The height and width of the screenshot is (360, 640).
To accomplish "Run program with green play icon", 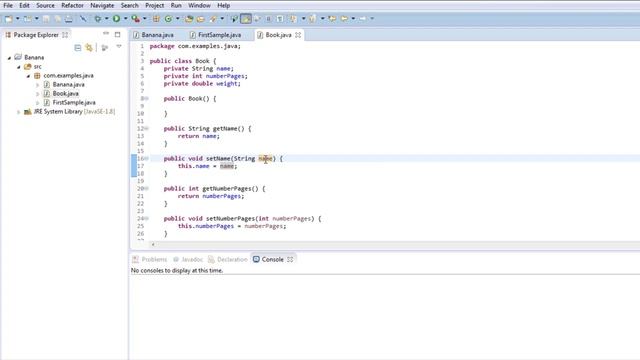I will coord(116,19).
